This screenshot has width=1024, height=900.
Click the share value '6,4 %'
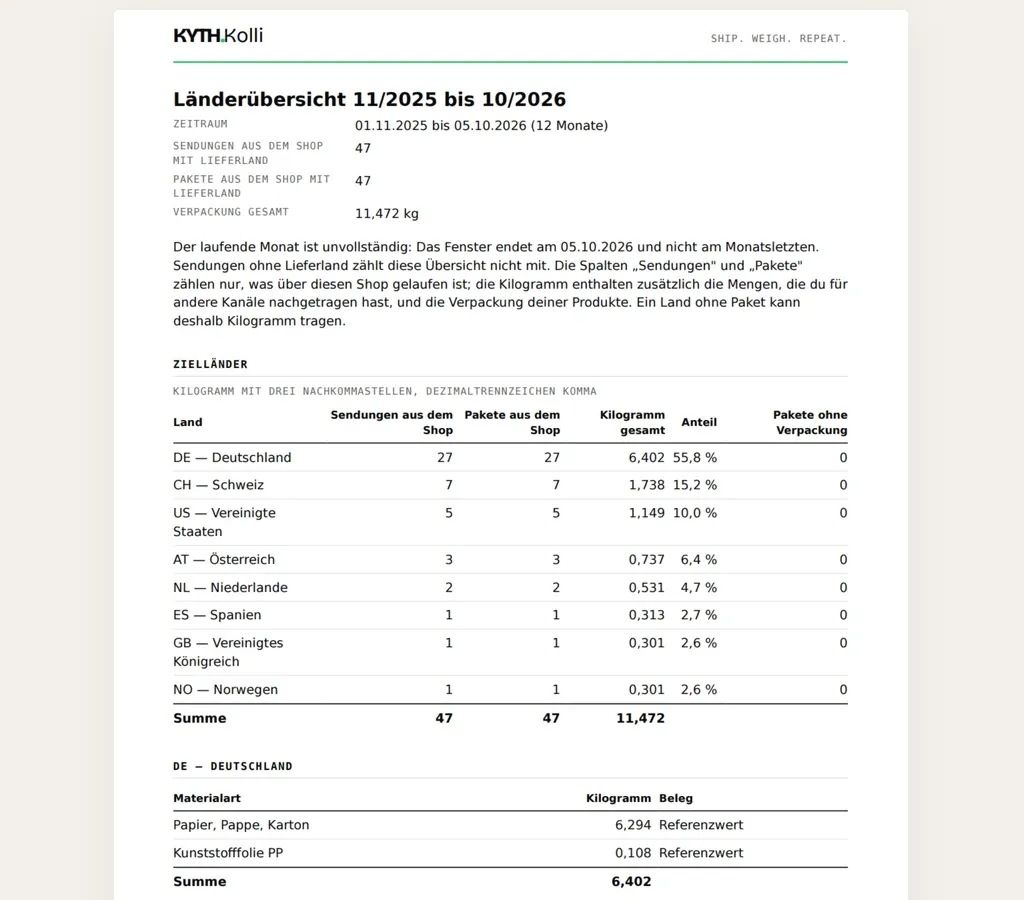click(x=699, y=560)
